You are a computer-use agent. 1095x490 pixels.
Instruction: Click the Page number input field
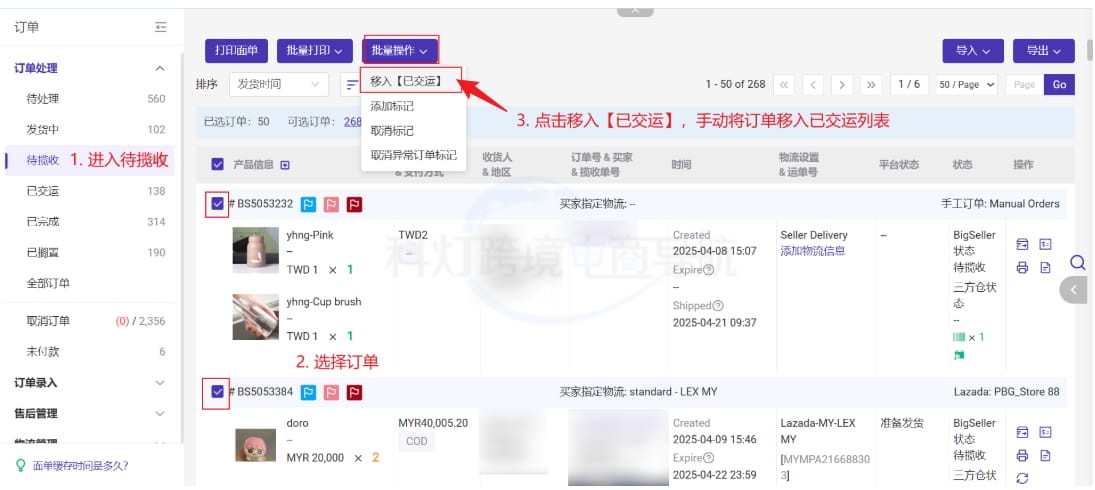pos(1024,84)
